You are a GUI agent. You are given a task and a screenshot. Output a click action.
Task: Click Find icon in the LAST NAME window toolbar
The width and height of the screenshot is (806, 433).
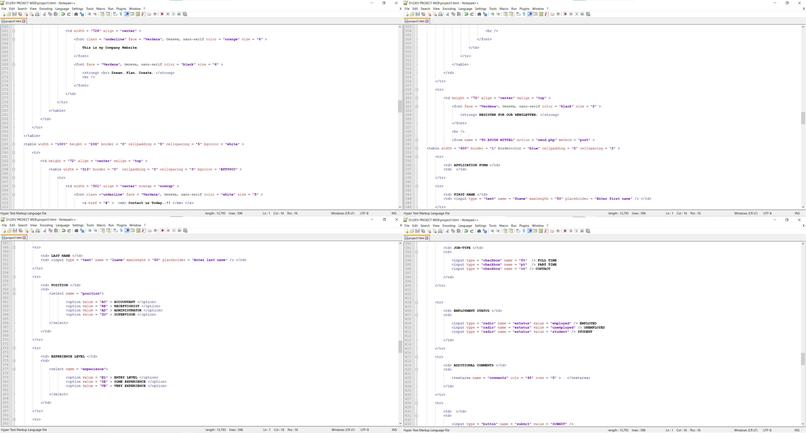[76, 230]
